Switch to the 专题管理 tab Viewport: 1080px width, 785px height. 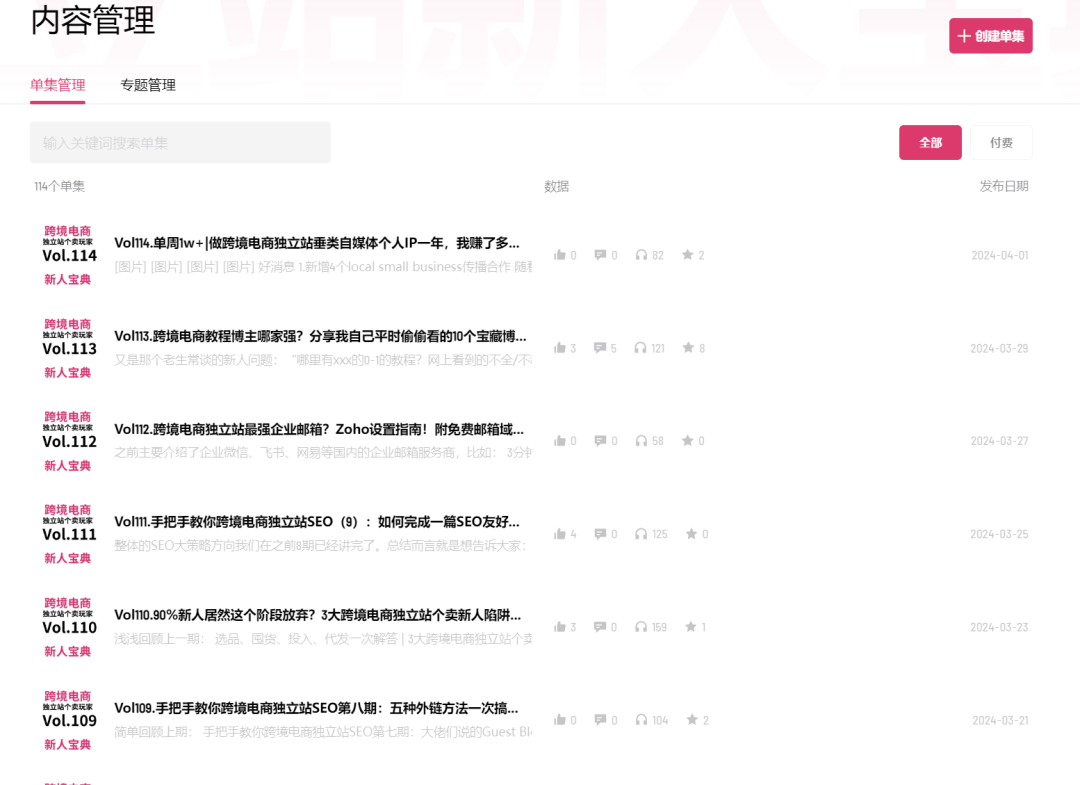click(148, 85)
